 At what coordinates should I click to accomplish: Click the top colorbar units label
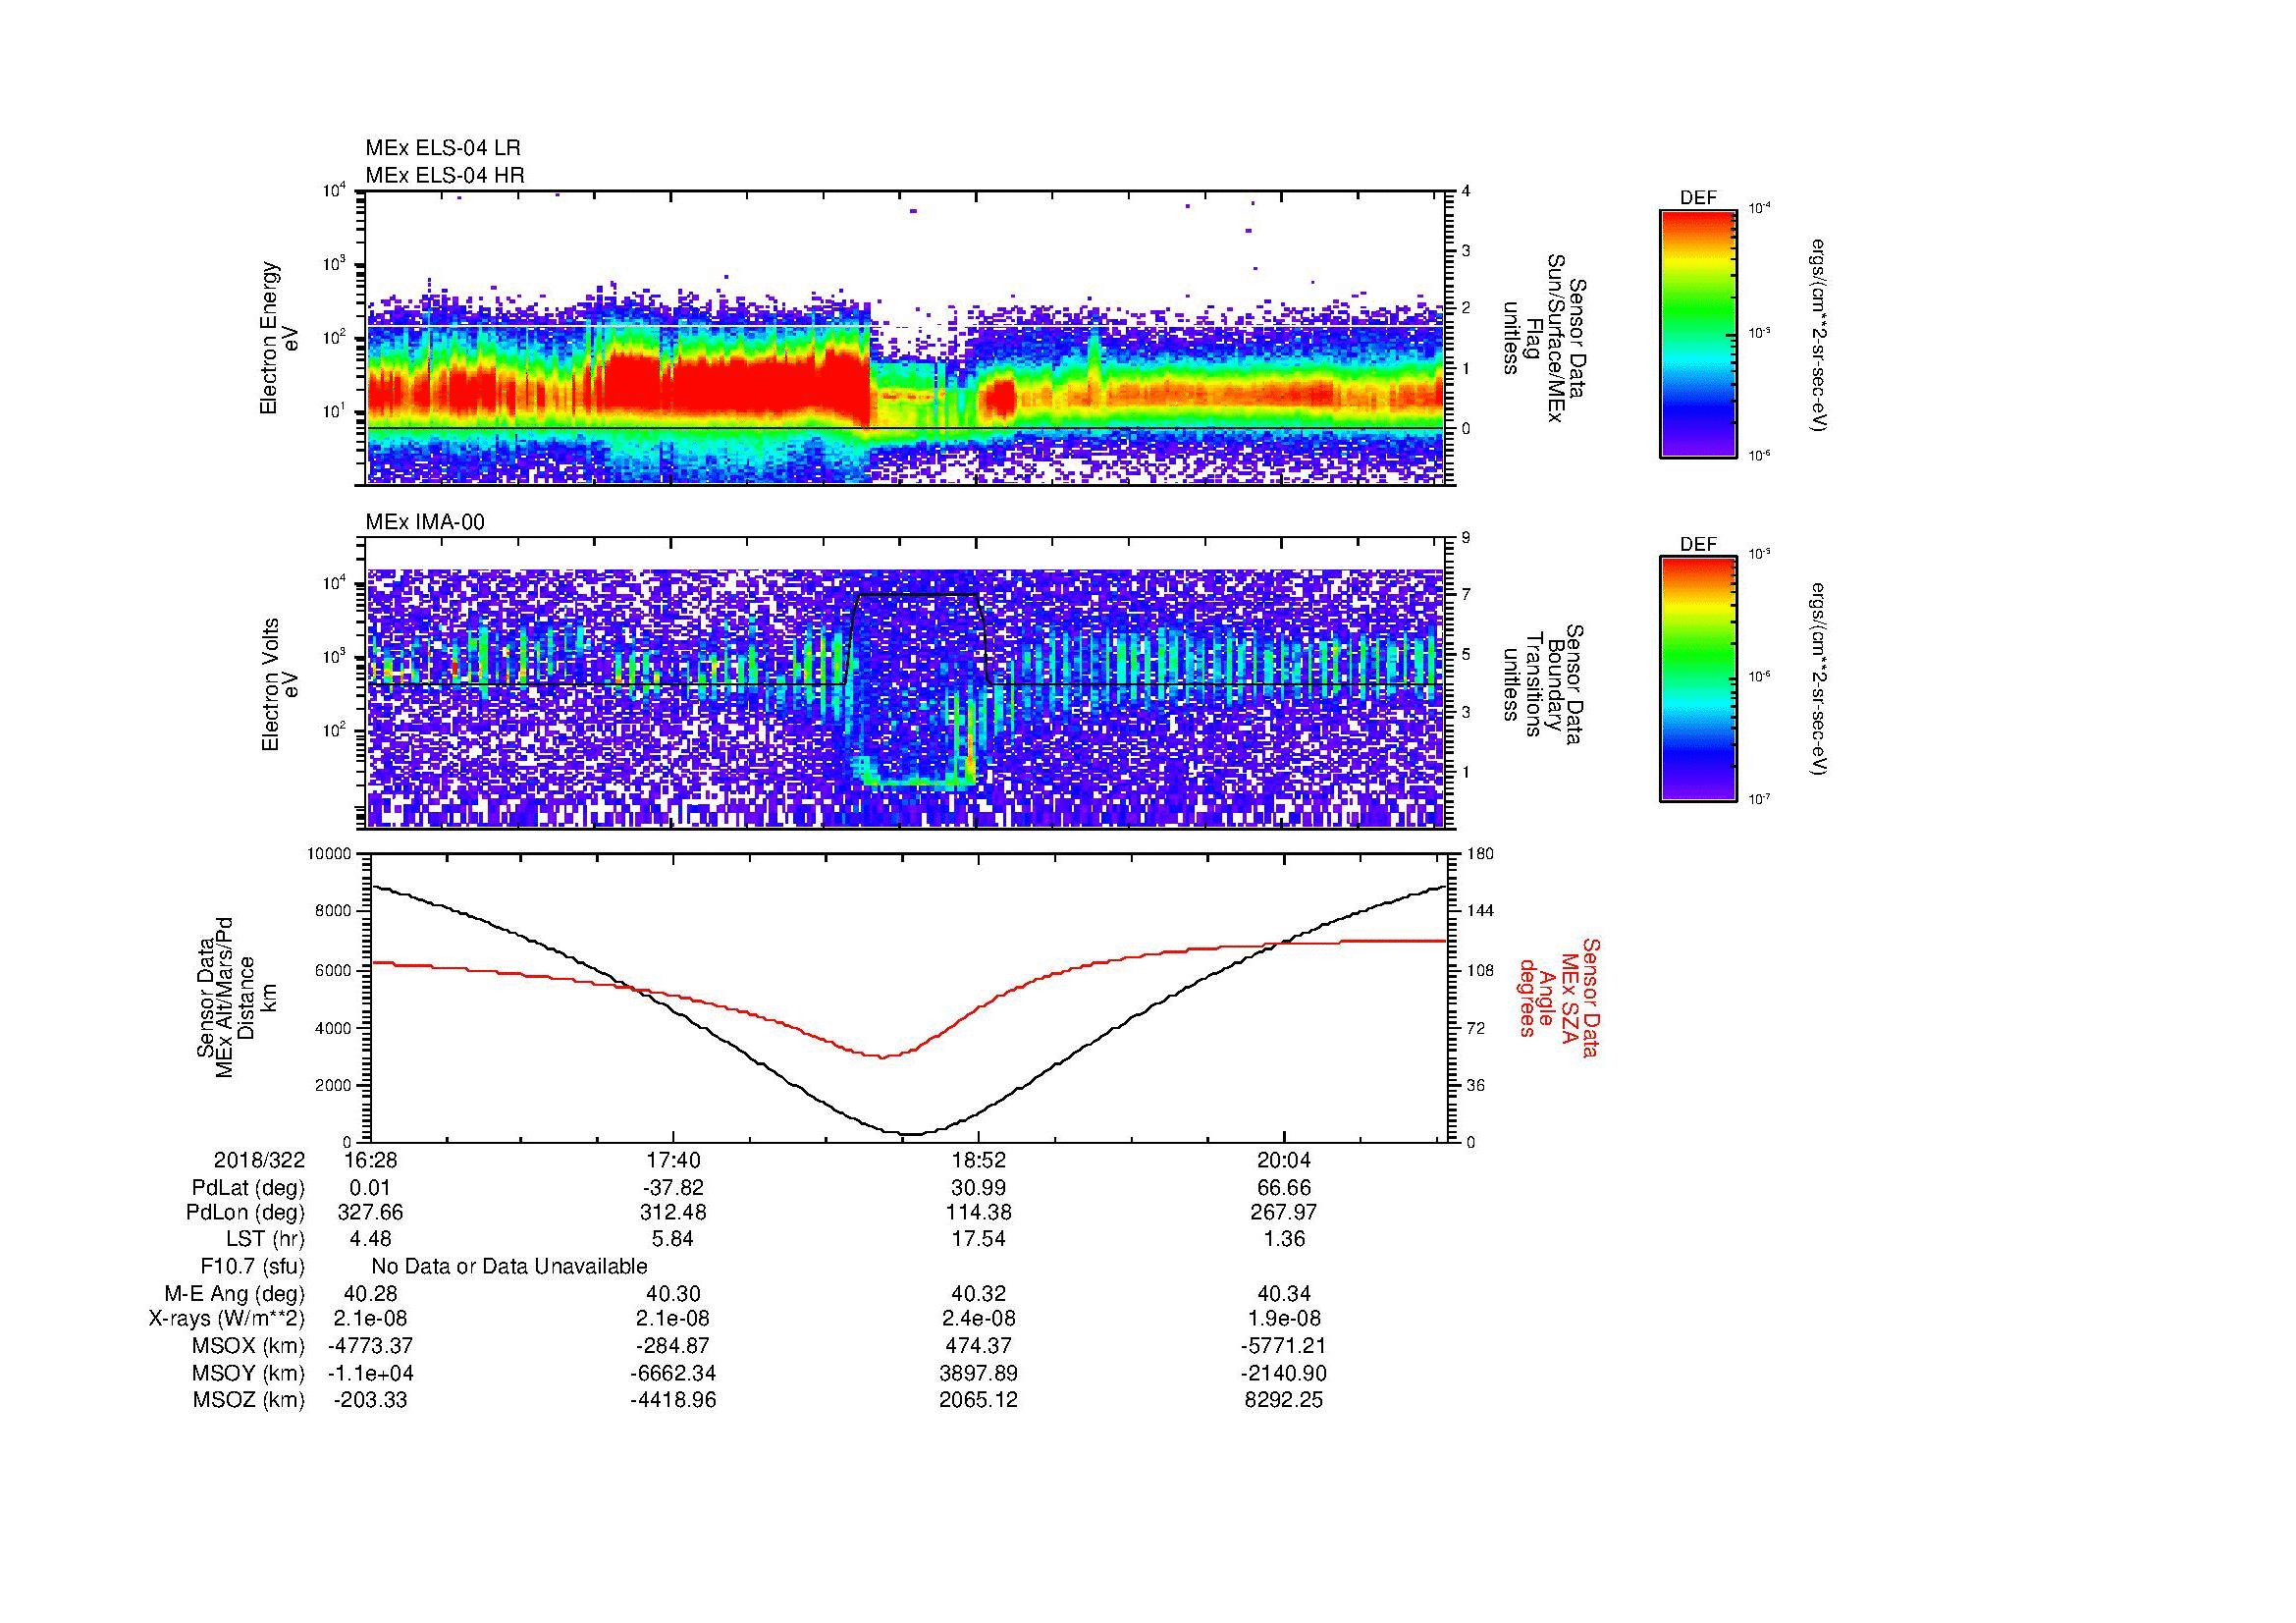coord(1820,335)
